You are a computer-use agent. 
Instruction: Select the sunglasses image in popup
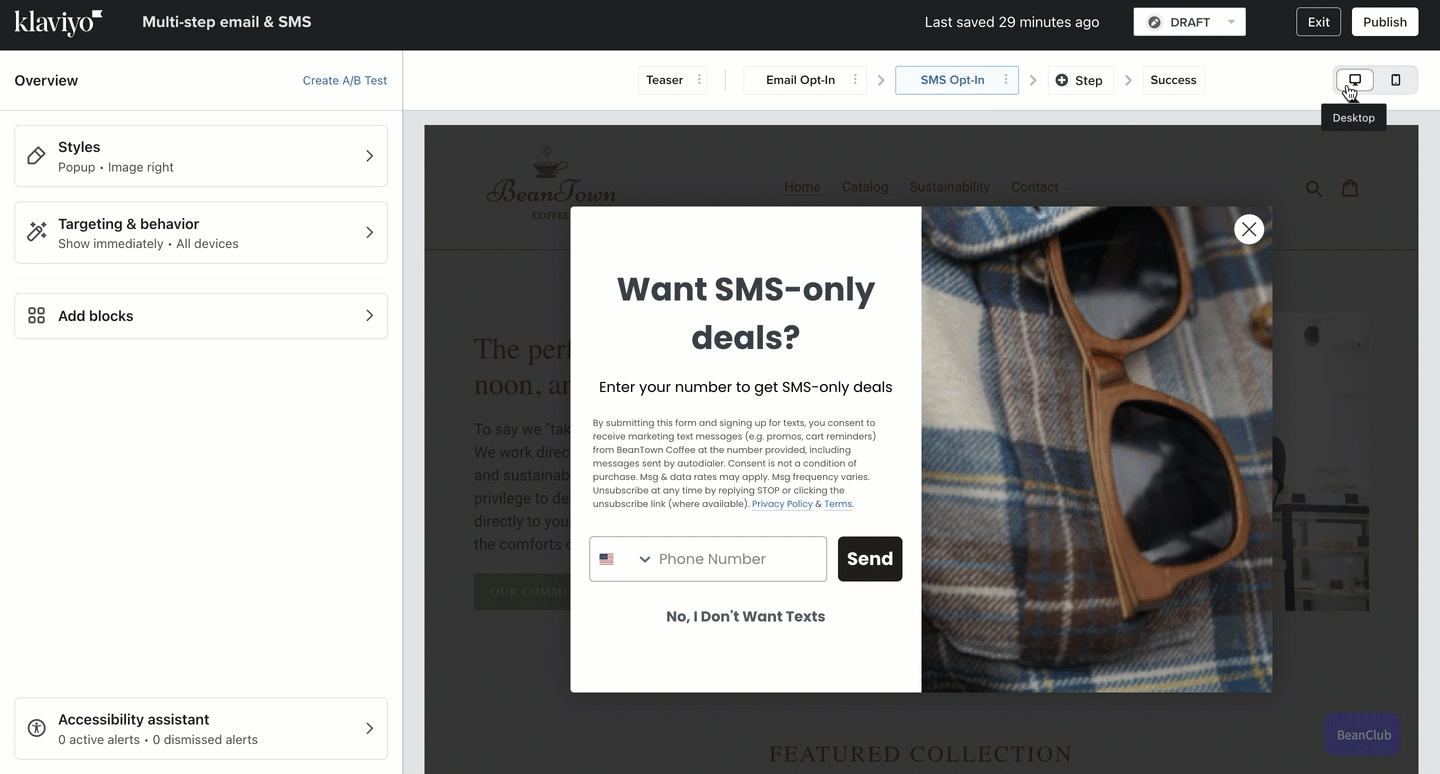pyautogui.click(x=1097, y=449)
